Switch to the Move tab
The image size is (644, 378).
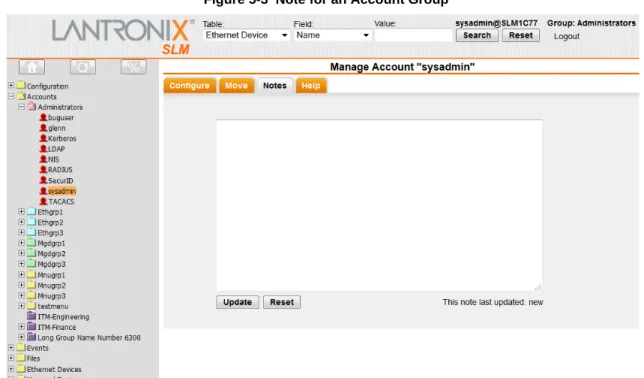pyautogui.click(x=236, y=85)
